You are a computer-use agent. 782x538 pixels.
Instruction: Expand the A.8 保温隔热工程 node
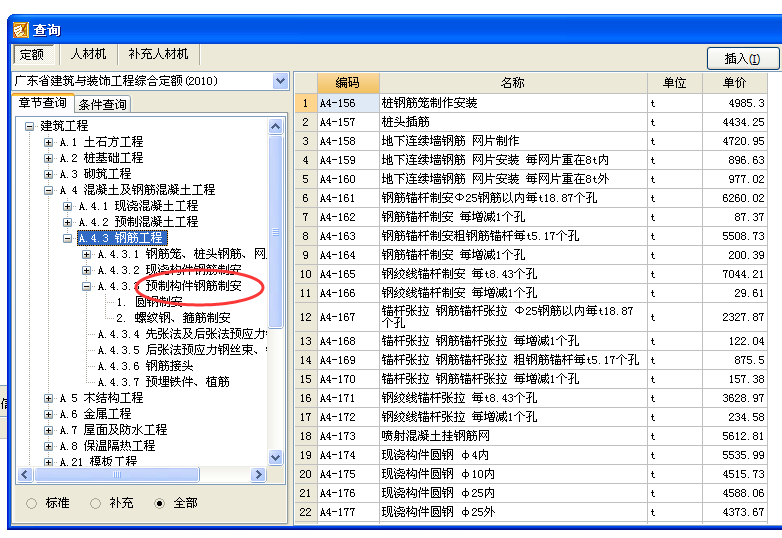(48, 446)
